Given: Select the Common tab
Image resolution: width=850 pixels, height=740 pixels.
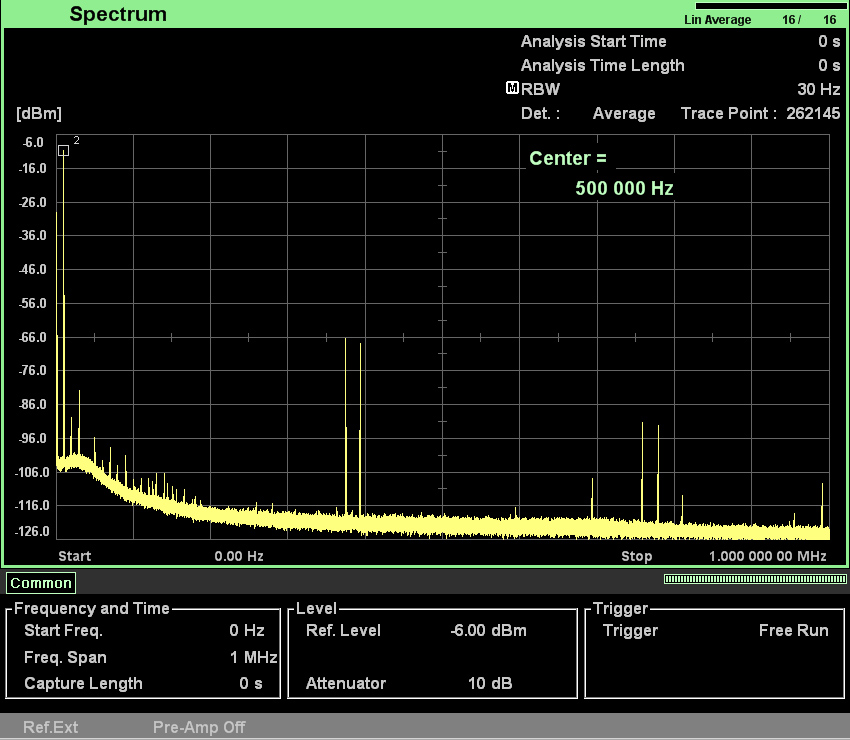Looking at the screenshot, I should point(41,583).
